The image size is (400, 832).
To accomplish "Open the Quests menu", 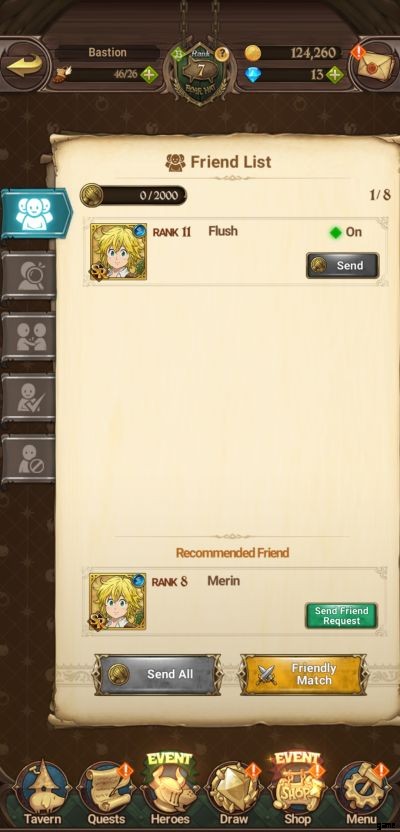I will point(106,793).
